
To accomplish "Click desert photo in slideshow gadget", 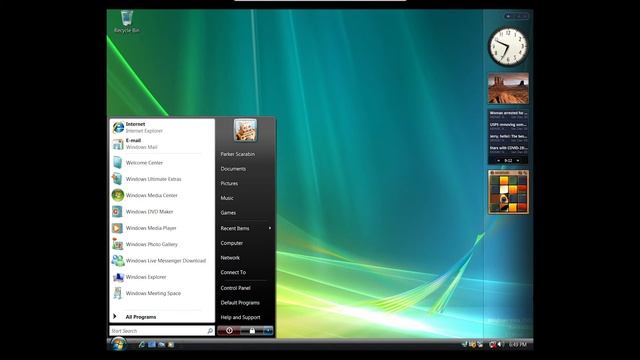I will 508,88.
